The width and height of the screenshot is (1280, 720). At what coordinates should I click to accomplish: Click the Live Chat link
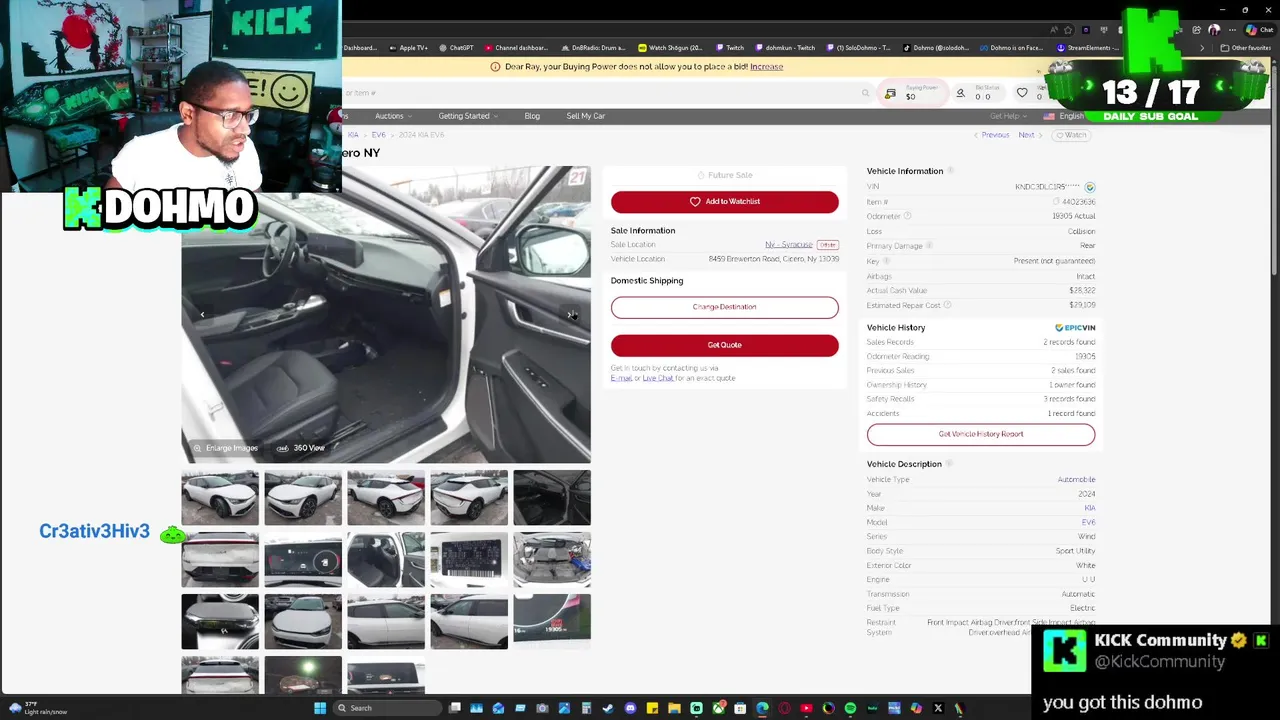click(x=657, y=378)
